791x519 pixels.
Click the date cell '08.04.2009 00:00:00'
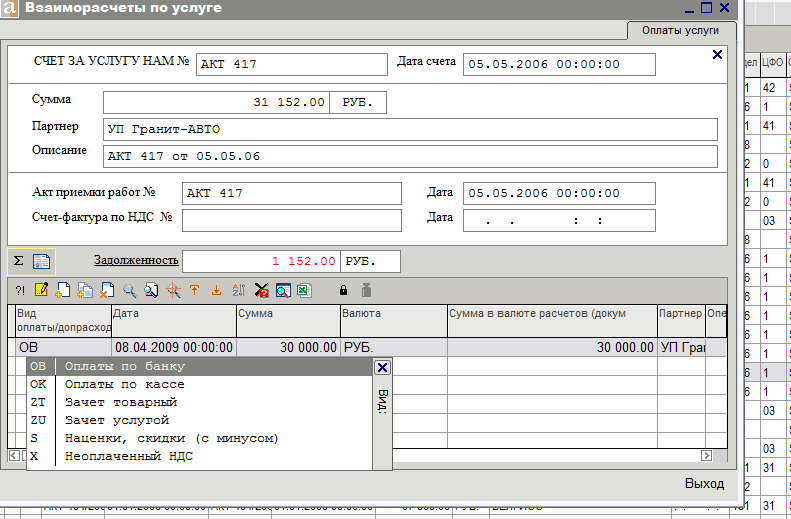coord(174,348)
